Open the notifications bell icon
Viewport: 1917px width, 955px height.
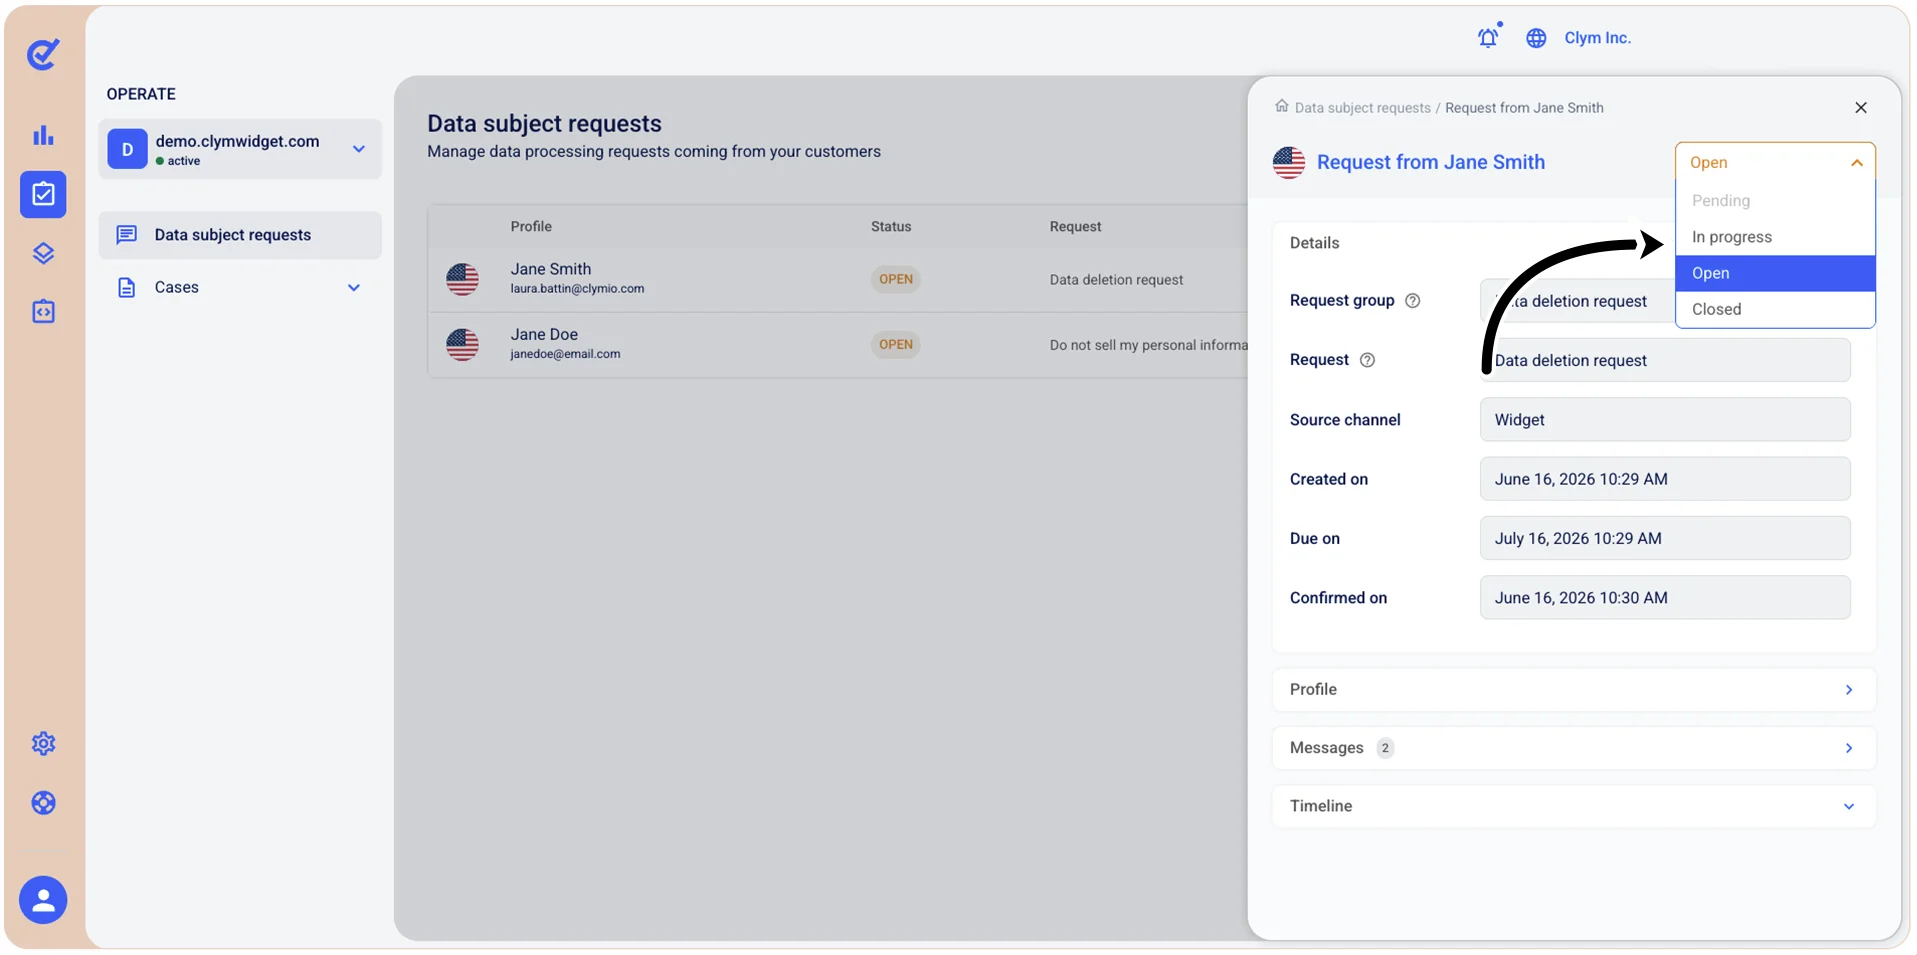(x=1488, y=37)
